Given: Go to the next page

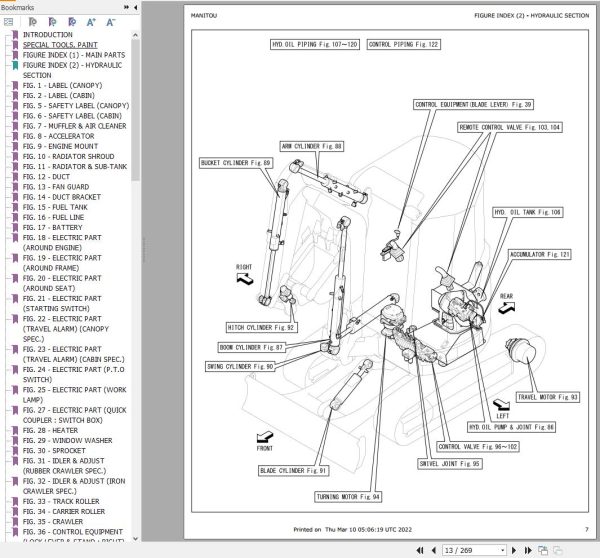Looking at the screenshot, I should click(x=514, y=550).
